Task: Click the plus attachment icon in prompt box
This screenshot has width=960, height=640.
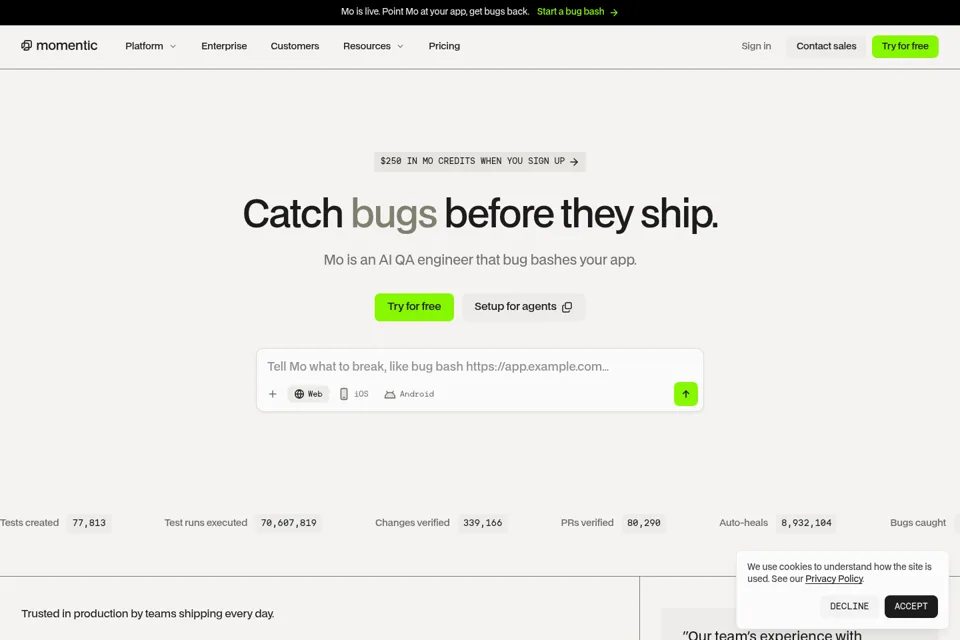Action: point(272,394)
